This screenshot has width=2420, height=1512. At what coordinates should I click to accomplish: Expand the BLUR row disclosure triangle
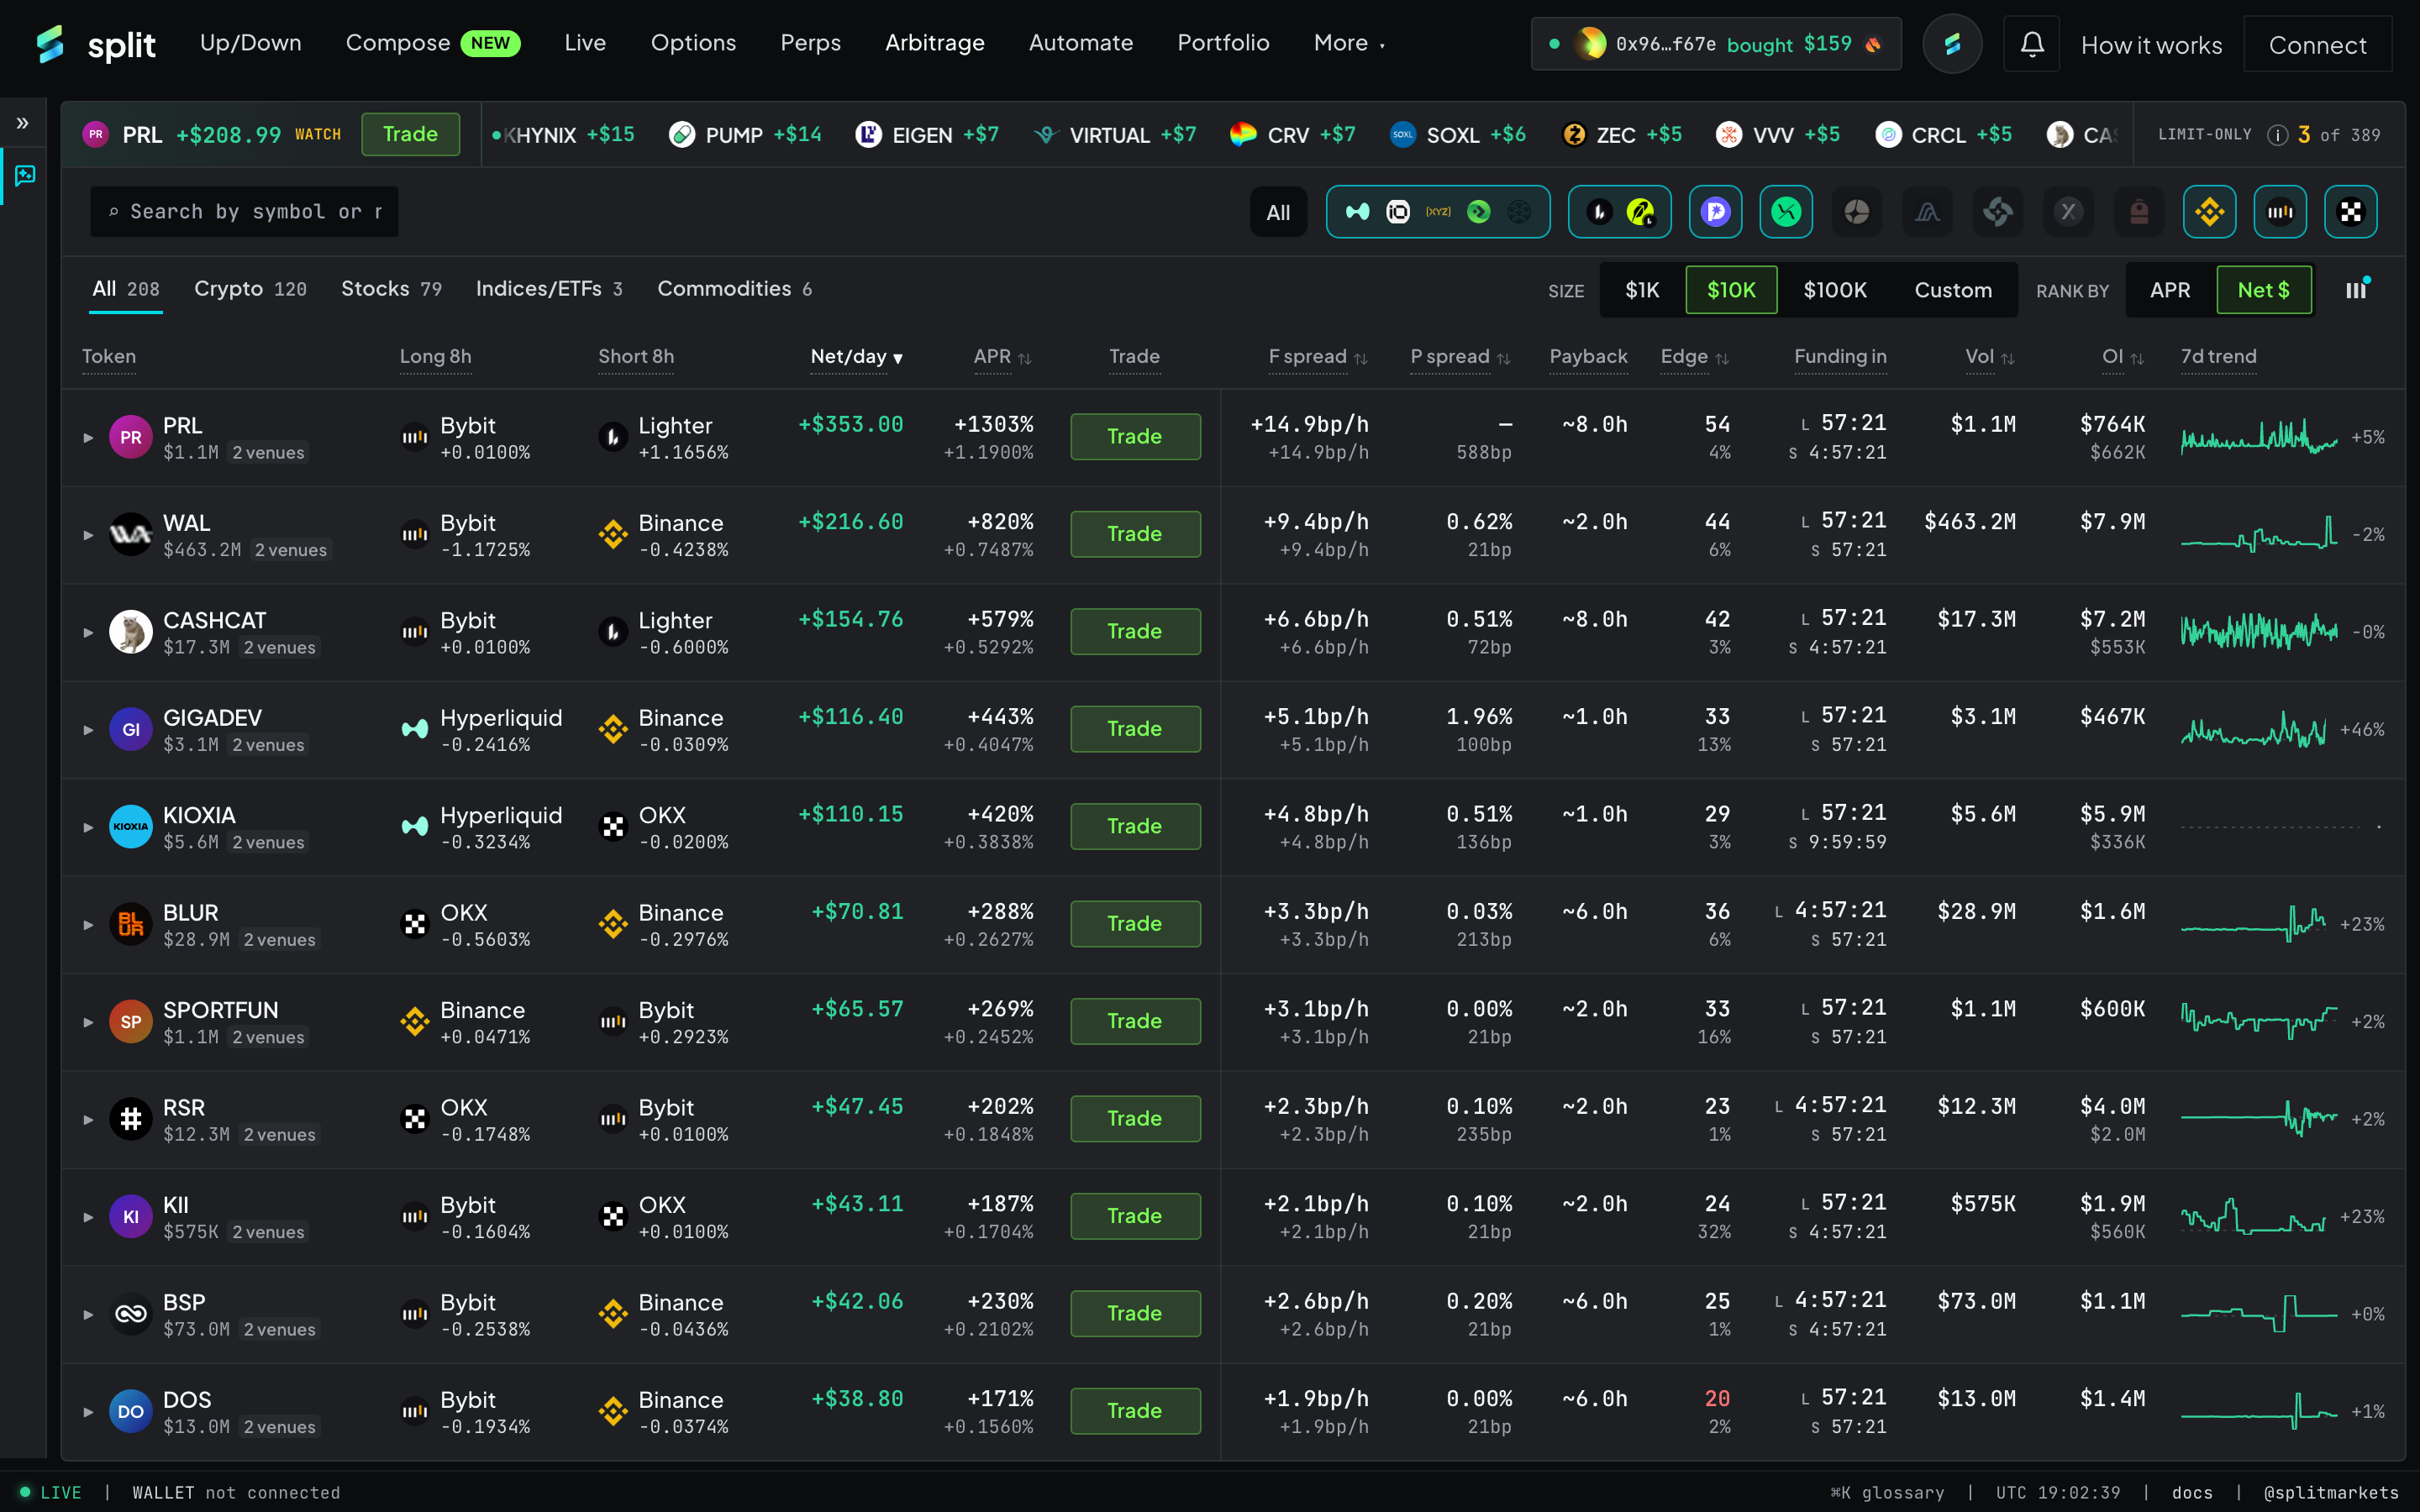coord(88,925)
